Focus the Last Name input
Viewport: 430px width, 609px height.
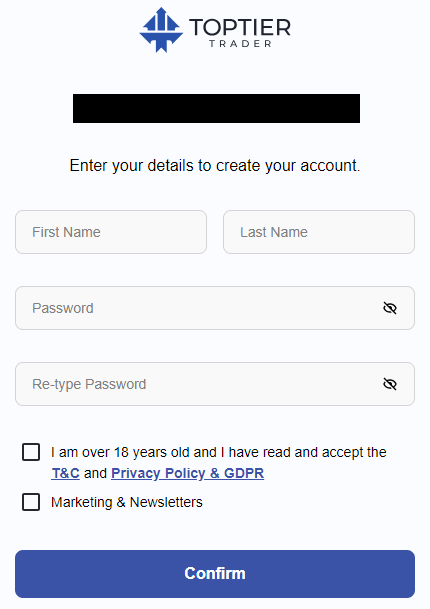click(x=319, y=232)
